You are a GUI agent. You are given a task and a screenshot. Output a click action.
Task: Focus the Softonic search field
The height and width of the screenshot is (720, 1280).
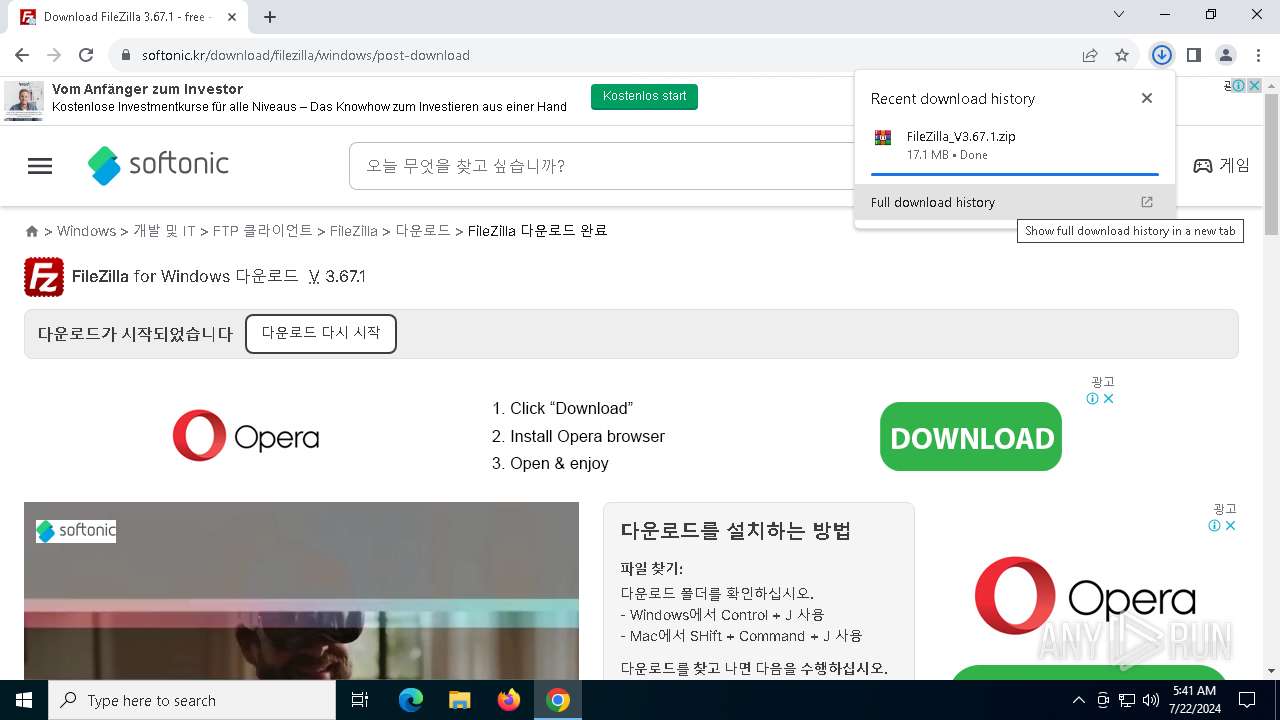tap(600, 166)
